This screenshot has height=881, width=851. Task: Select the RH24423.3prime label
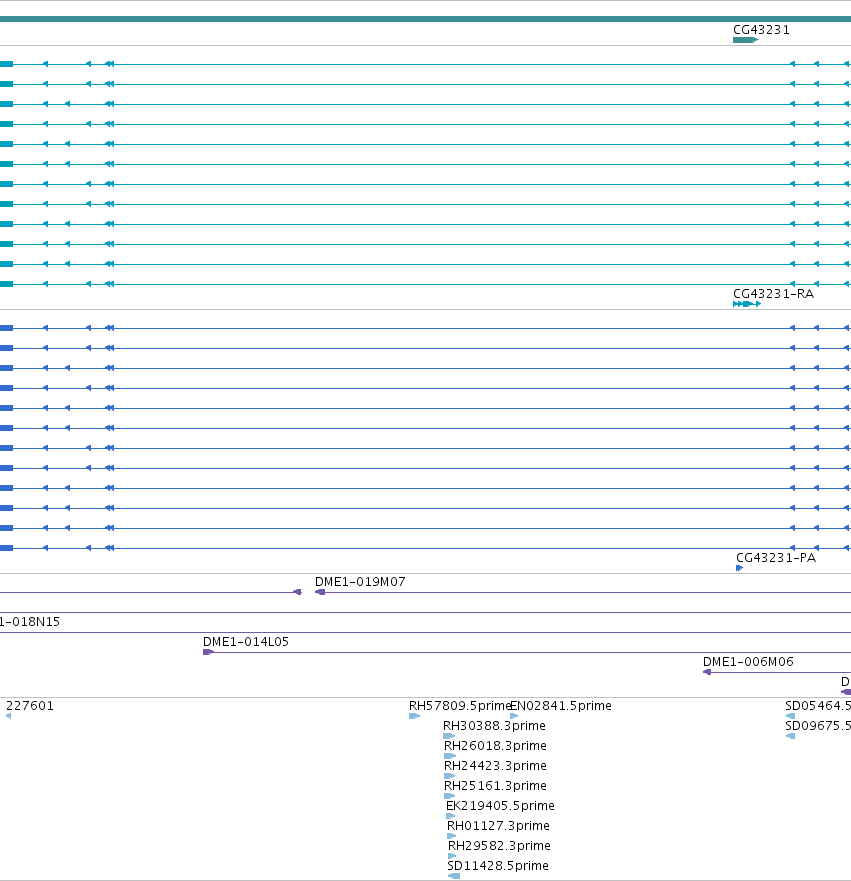click(495, 766)
